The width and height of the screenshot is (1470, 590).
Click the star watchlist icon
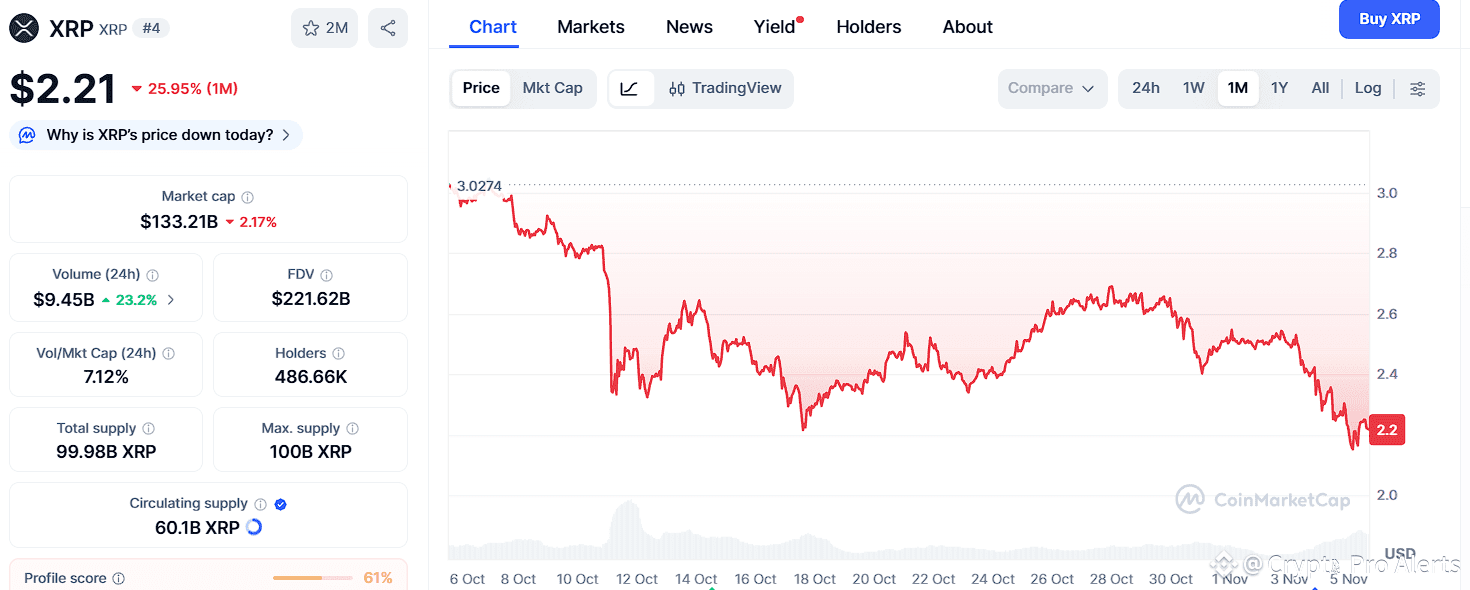click(311, 28)
